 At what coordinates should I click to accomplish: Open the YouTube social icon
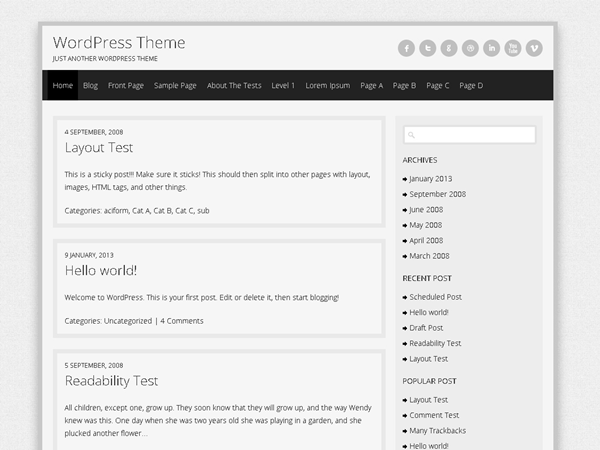click(x=513, y=48)
